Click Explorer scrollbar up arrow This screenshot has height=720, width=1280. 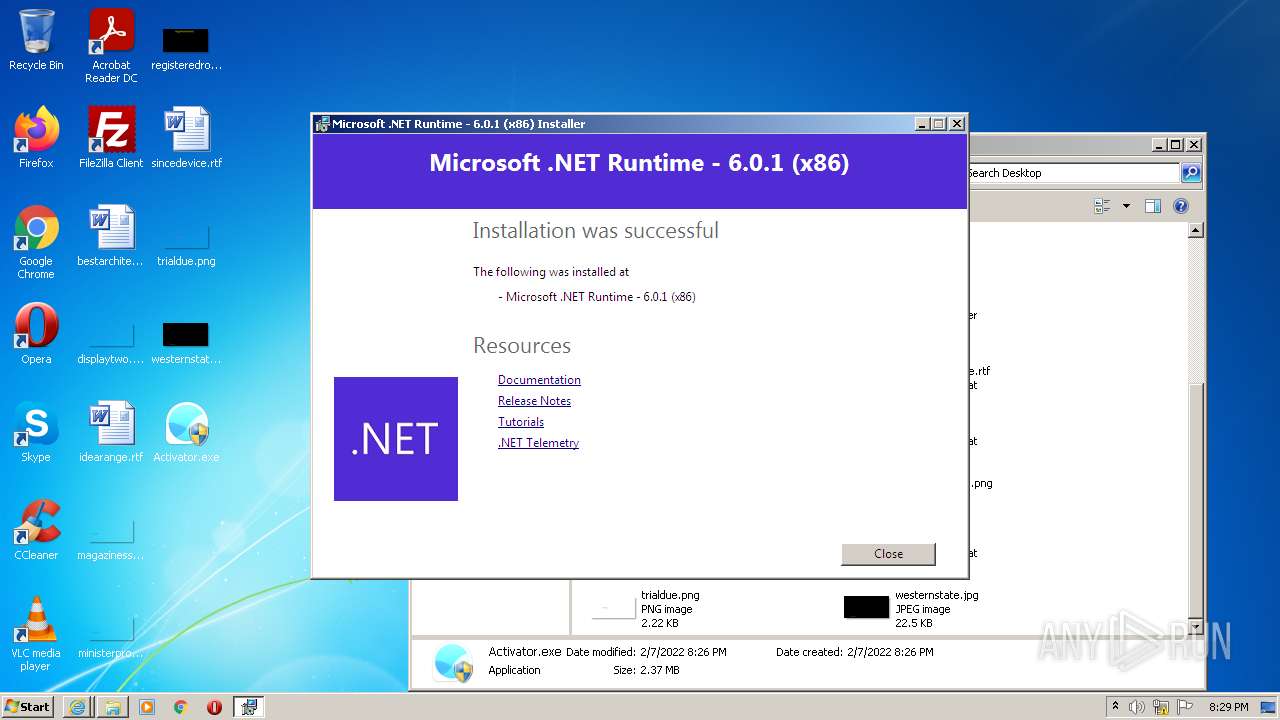[1195, 230]
